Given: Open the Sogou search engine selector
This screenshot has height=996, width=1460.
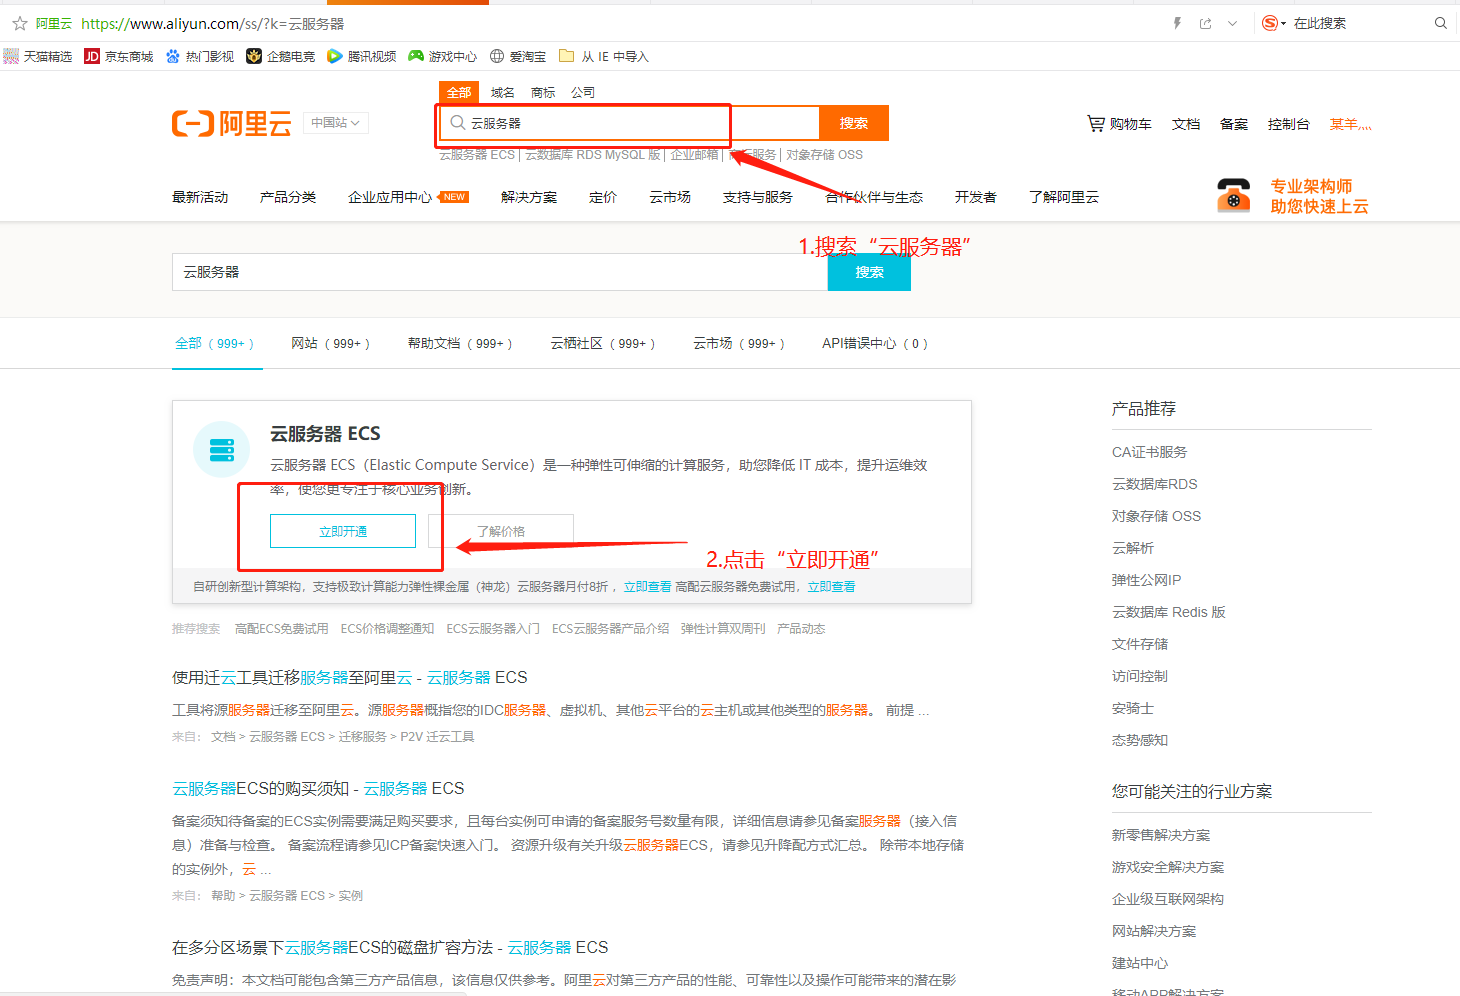Looking at the screenshot, I should [1273, 23].
